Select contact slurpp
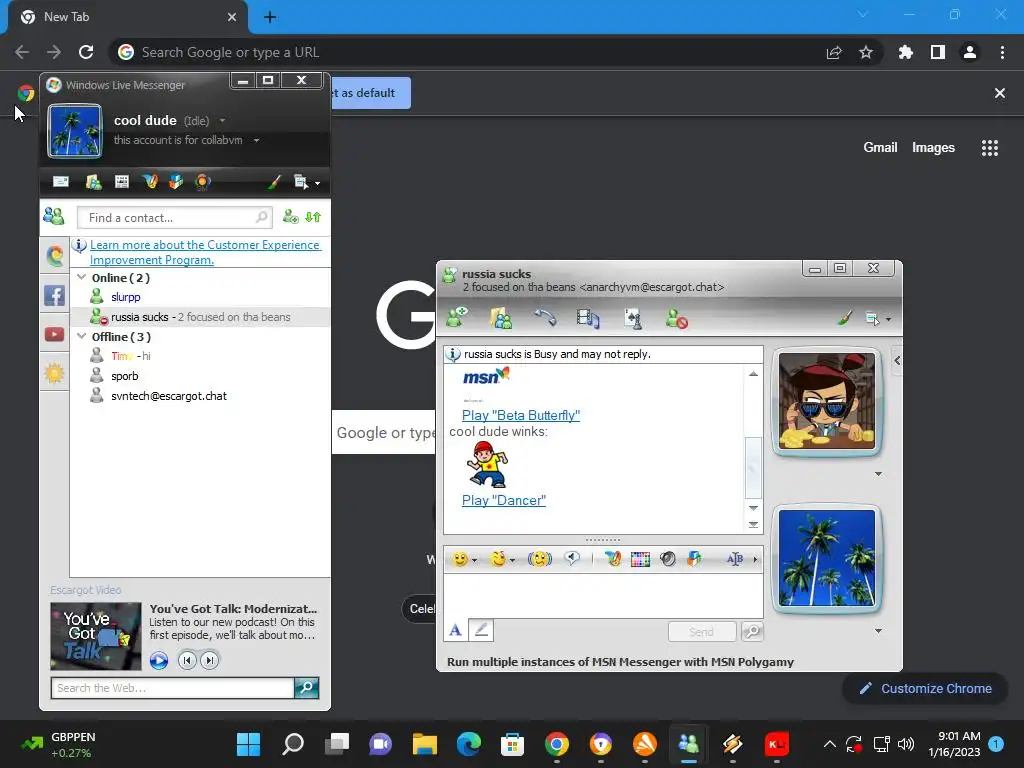1024x768 pixels. (x=125, y=297)
